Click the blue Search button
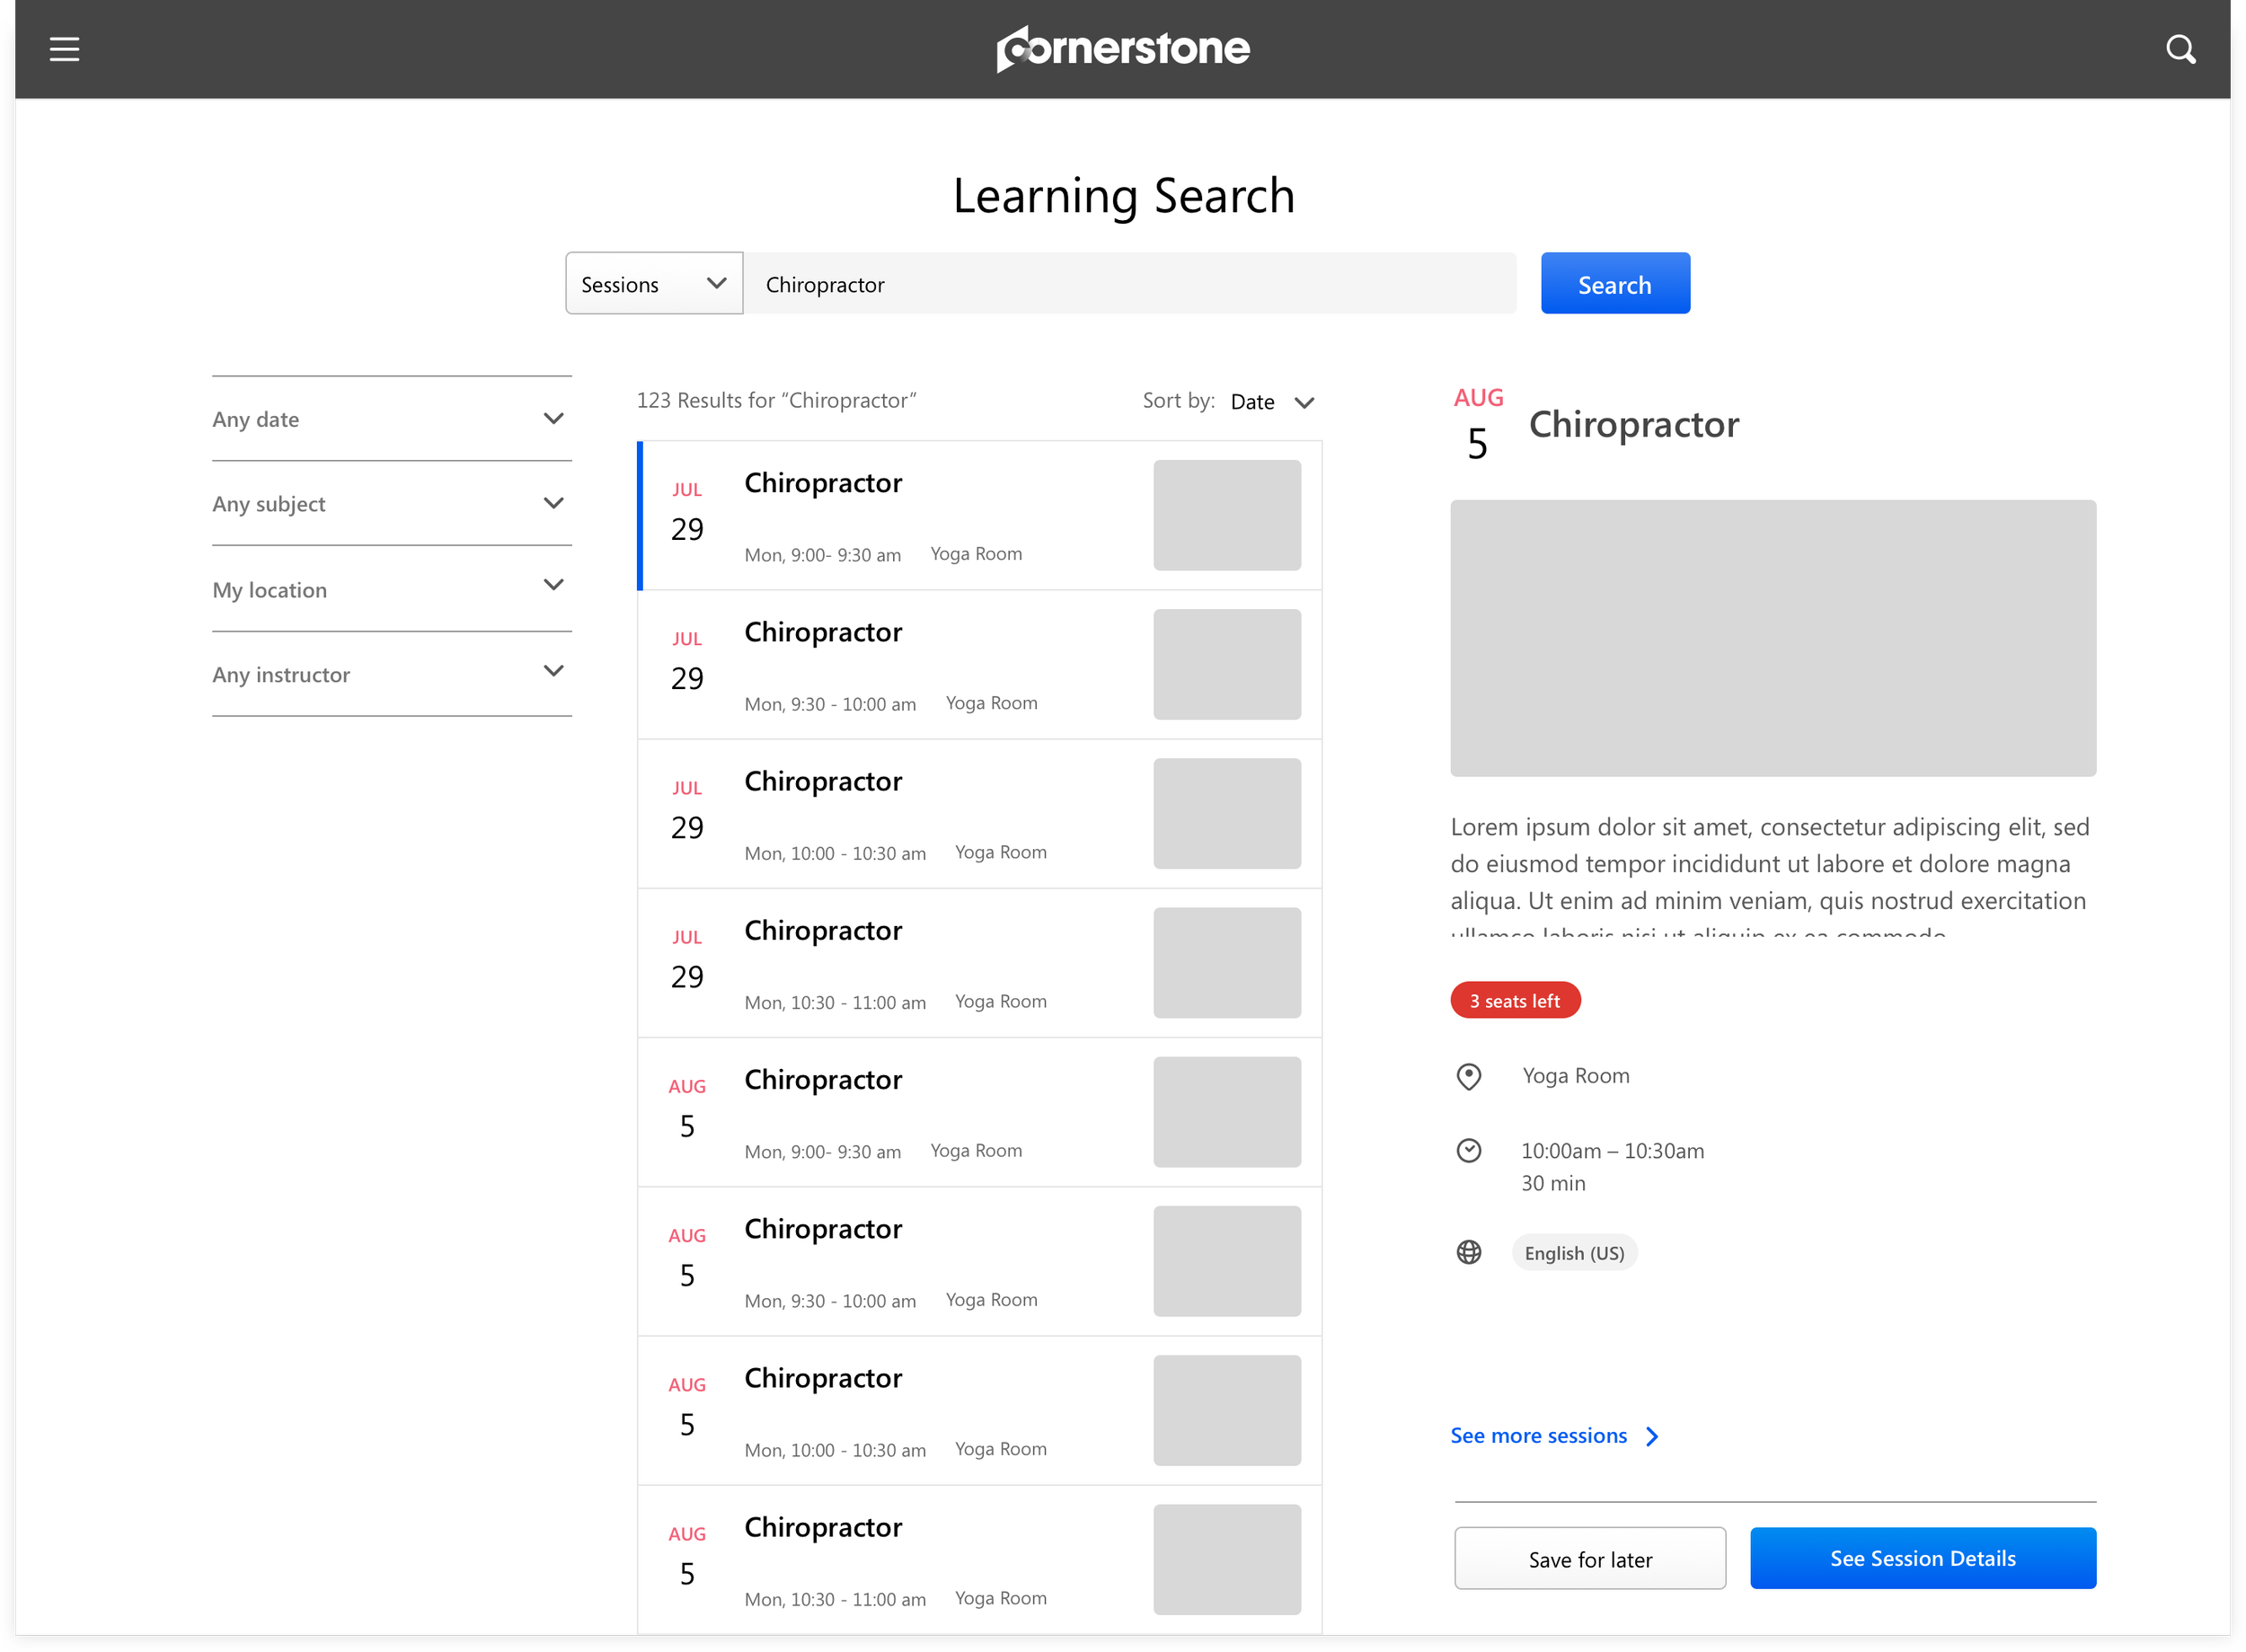This screenshot has width=2246, height=1652. [x=1614, y=284]
